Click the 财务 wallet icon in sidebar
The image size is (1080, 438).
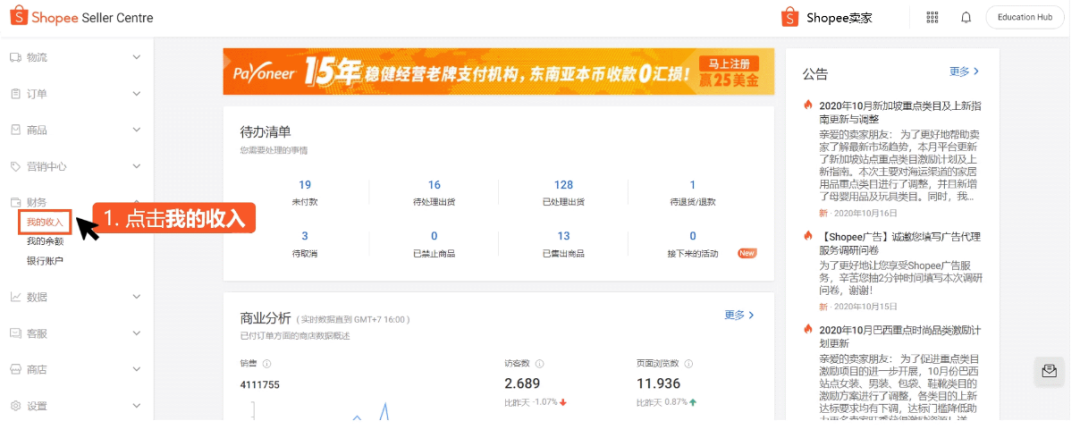(15, 202)
